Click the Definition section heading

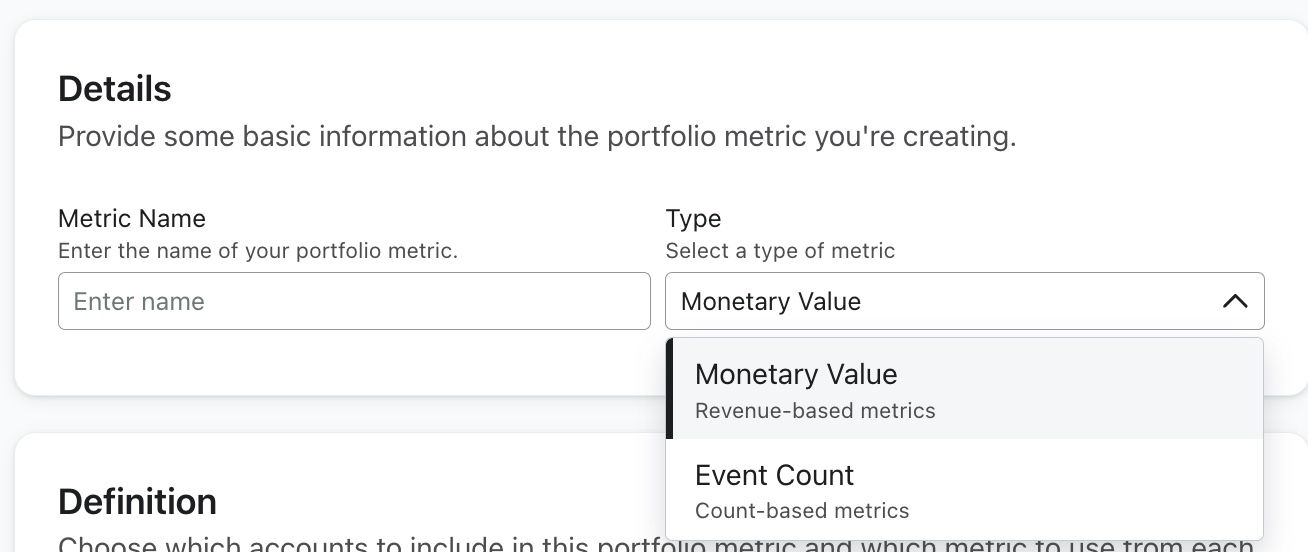[137, 501]
